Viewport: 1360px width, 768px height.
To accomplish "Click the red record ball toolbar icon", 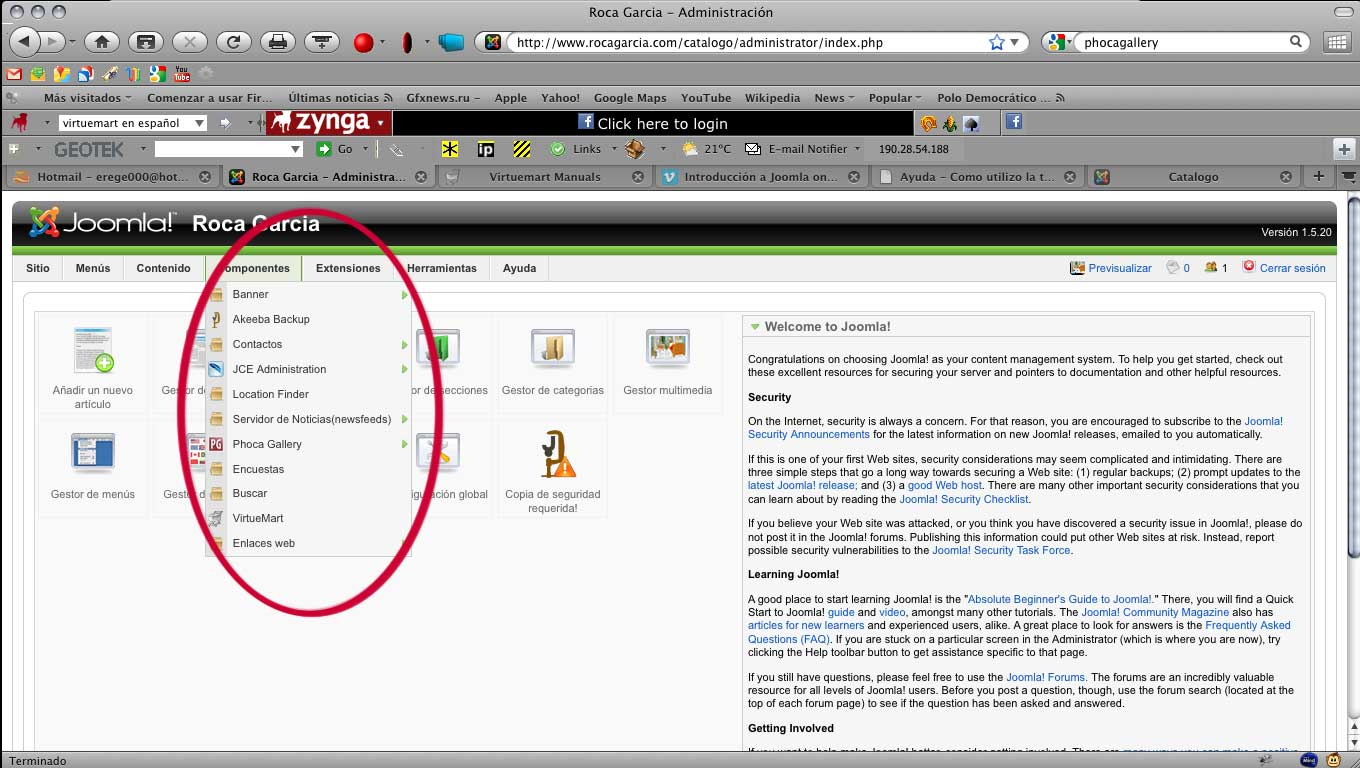I will pos(363,42).
